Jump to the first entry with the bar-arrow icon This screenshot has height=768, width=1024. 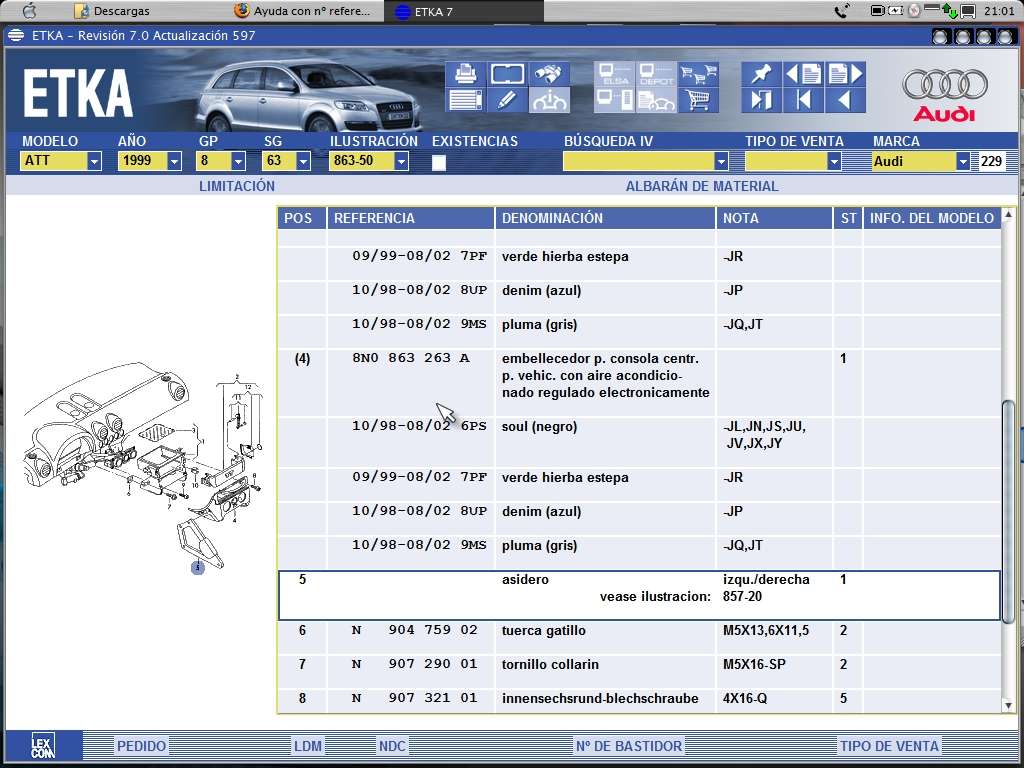803,100
